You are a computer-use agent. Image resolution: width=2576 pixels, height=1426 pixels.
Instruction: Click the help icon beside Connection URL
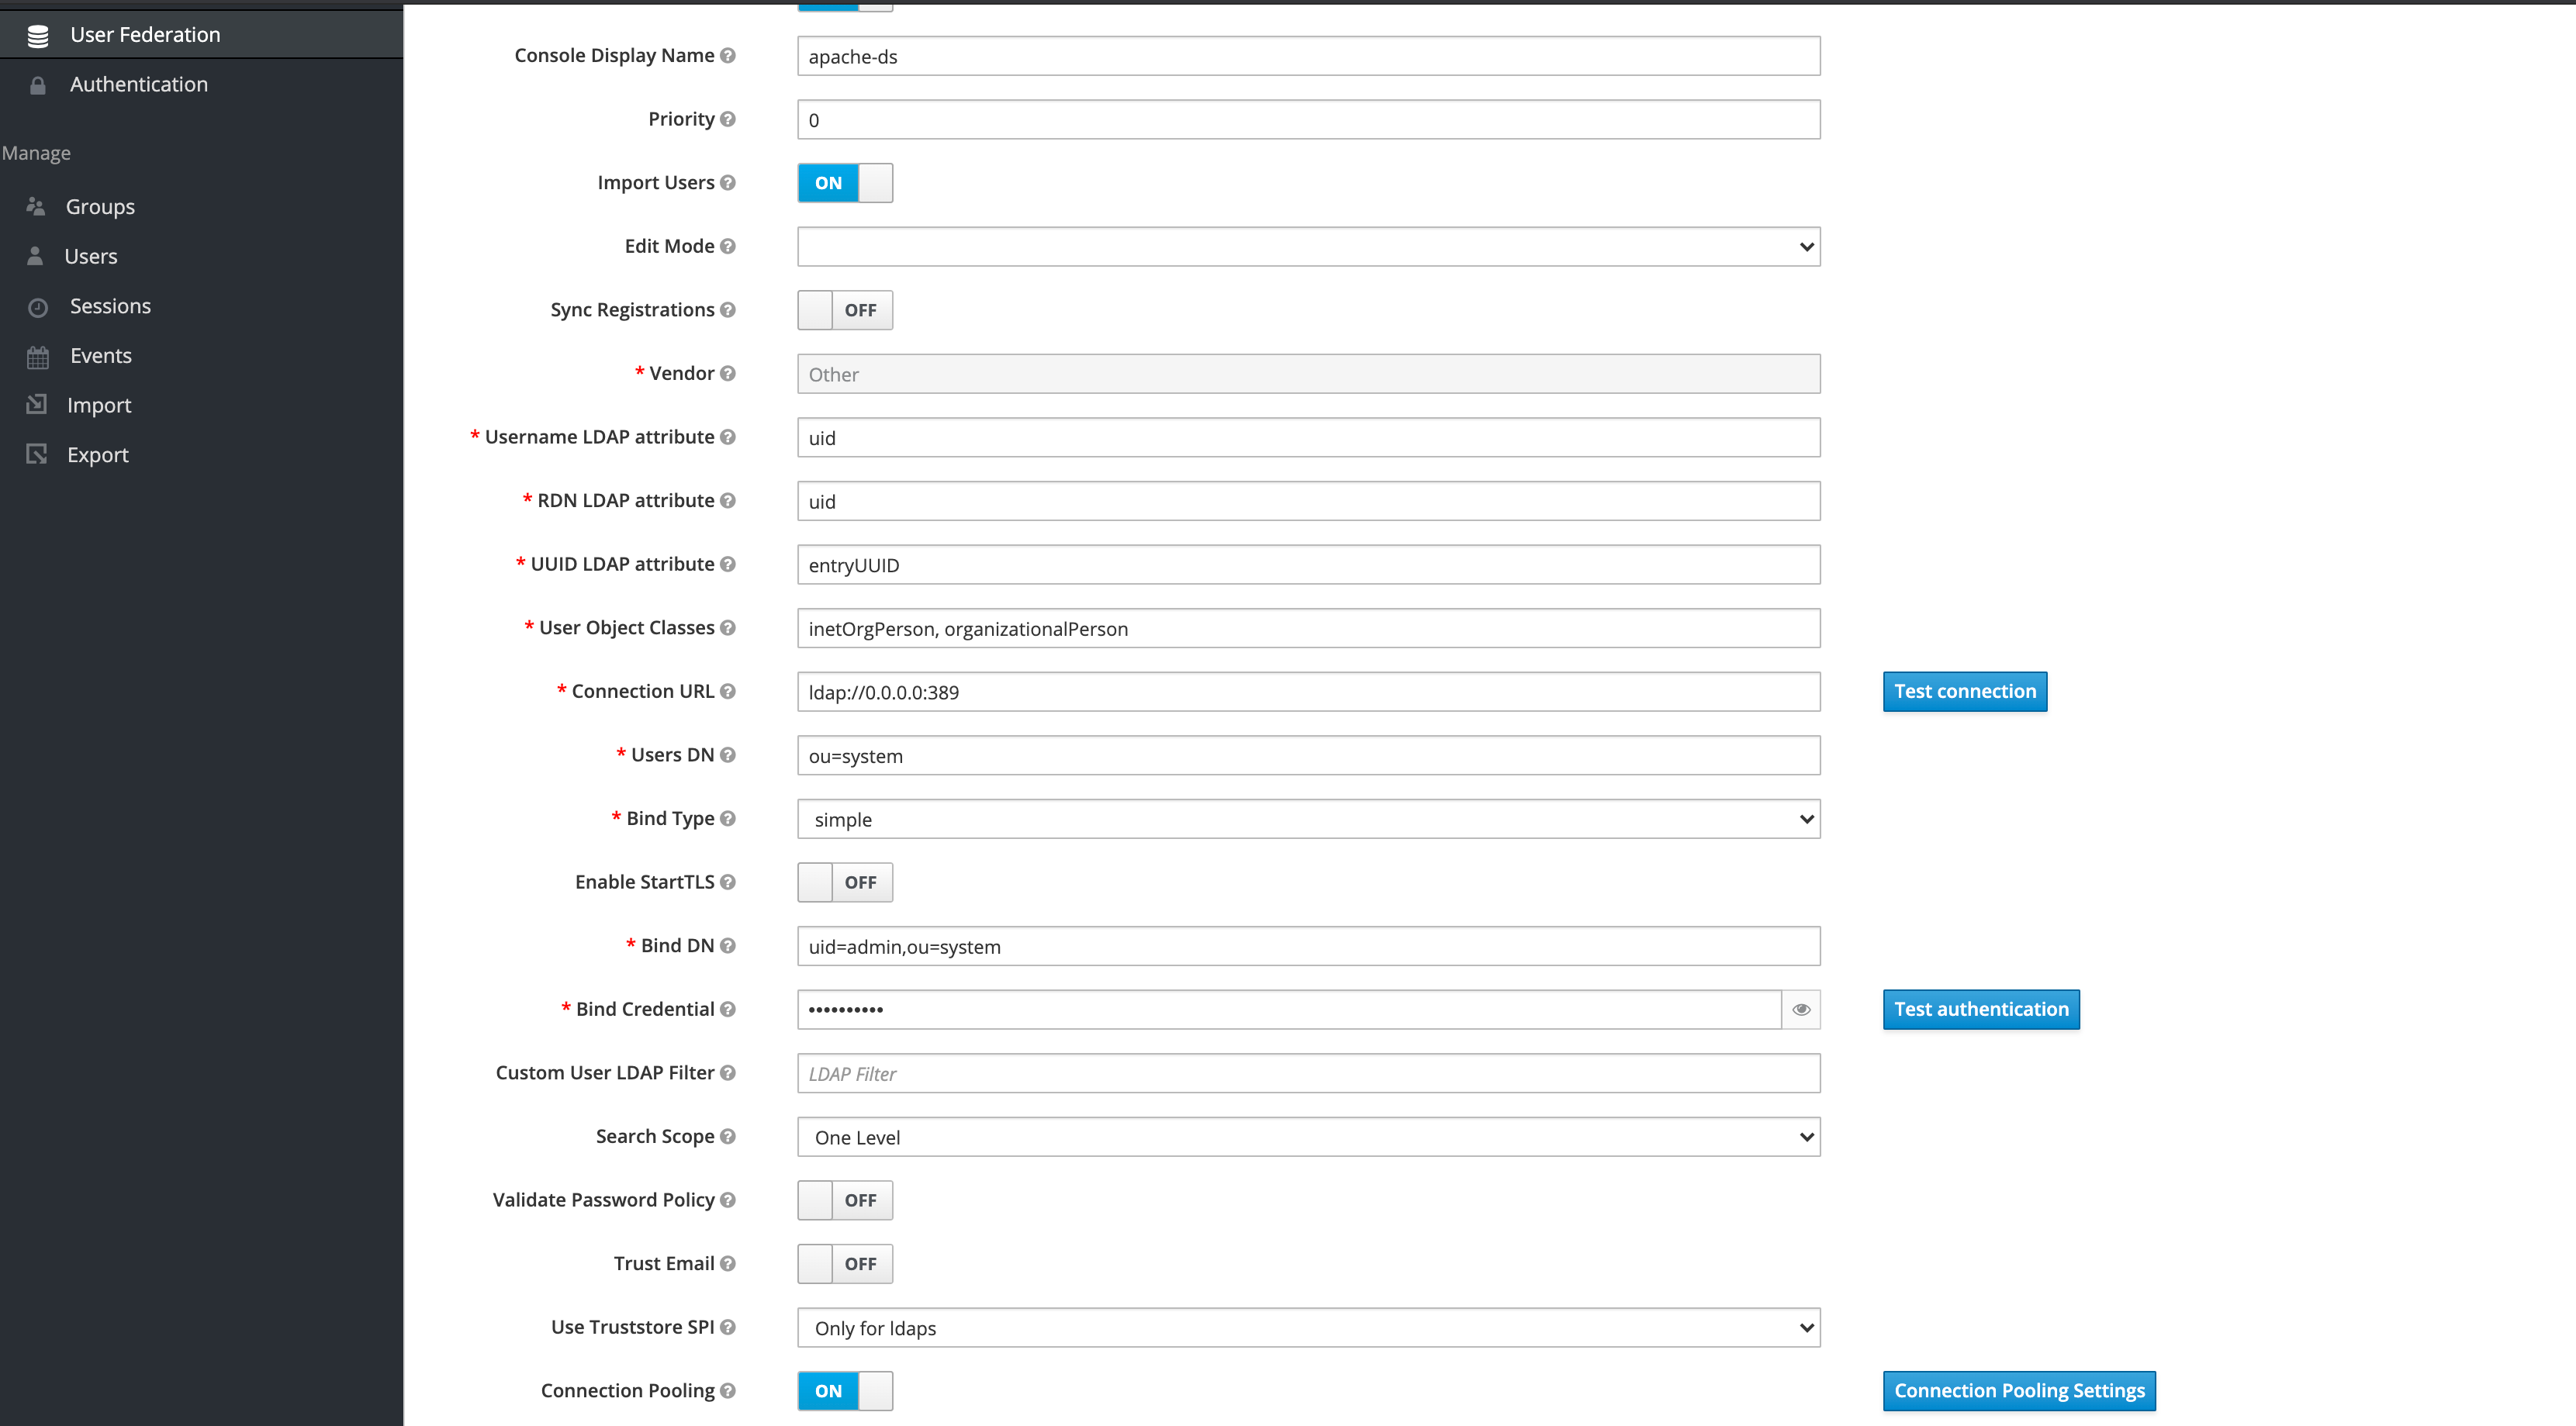[x=728, y=691]
